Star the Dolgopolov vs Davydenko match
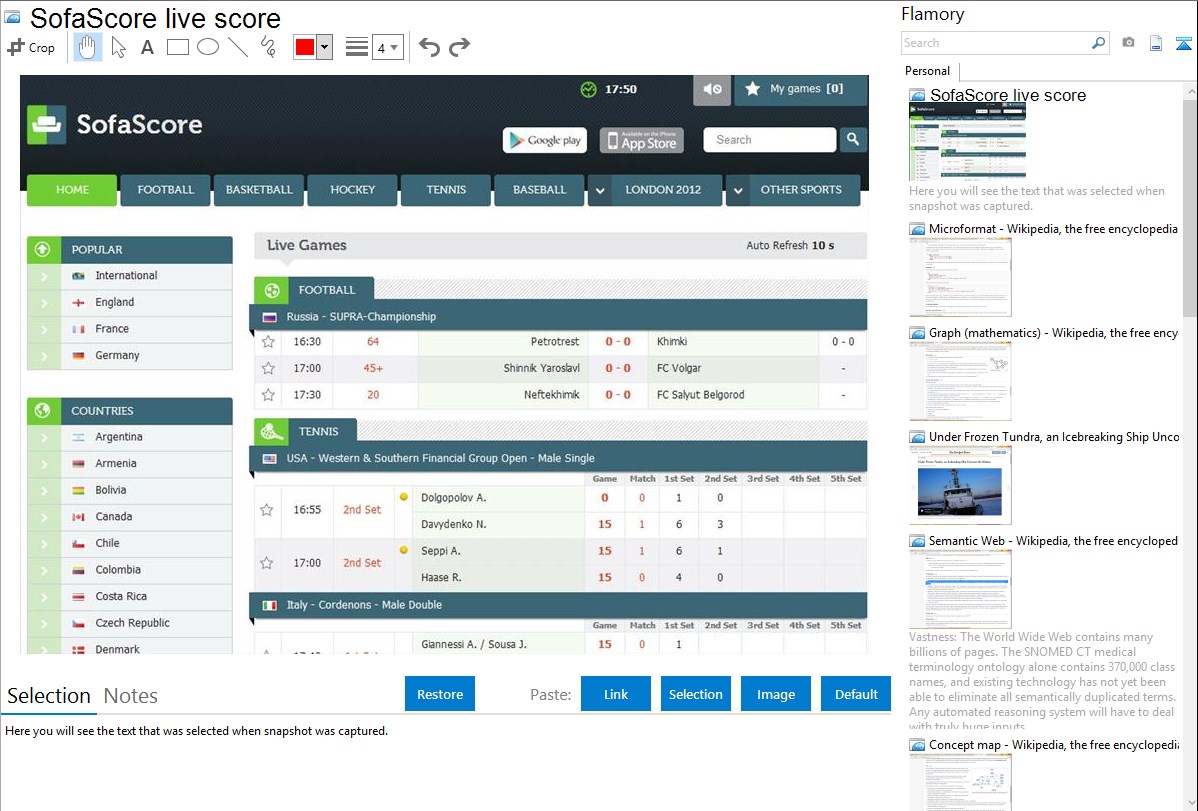 (267, 510)
